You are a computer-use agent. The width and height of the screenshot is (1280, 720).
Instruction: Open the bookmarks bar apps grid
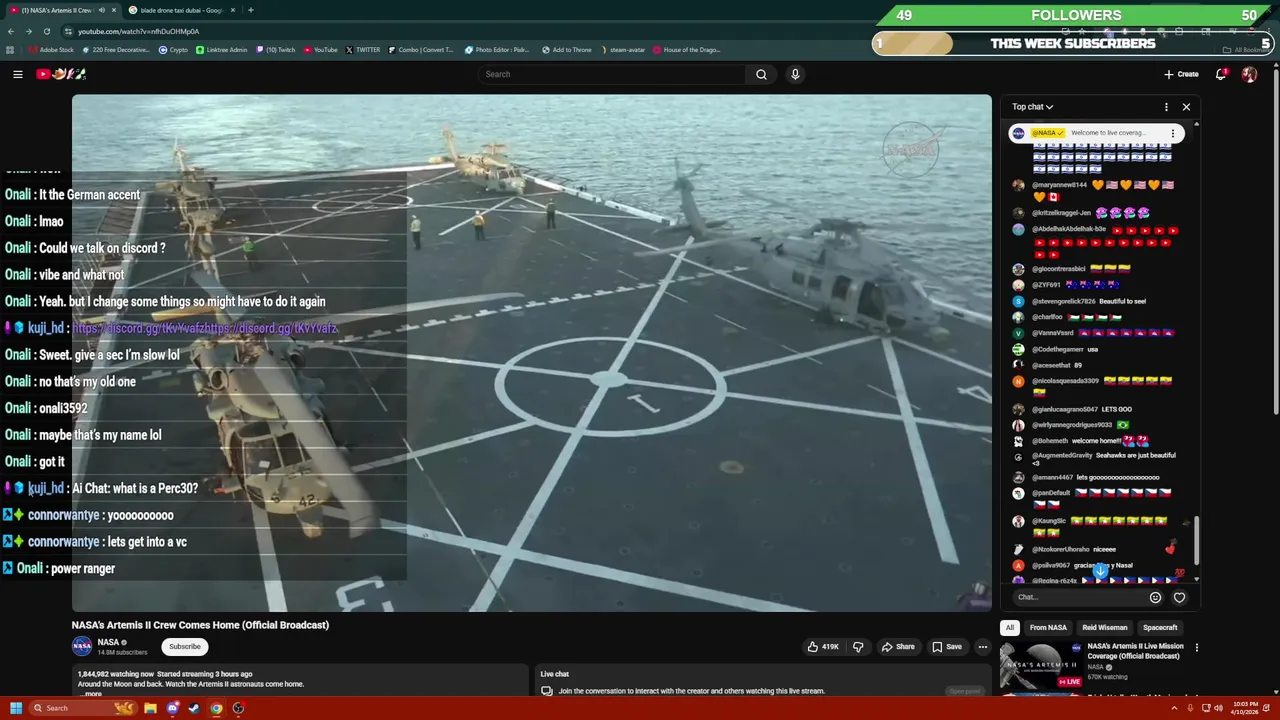(x=10, y=50)
